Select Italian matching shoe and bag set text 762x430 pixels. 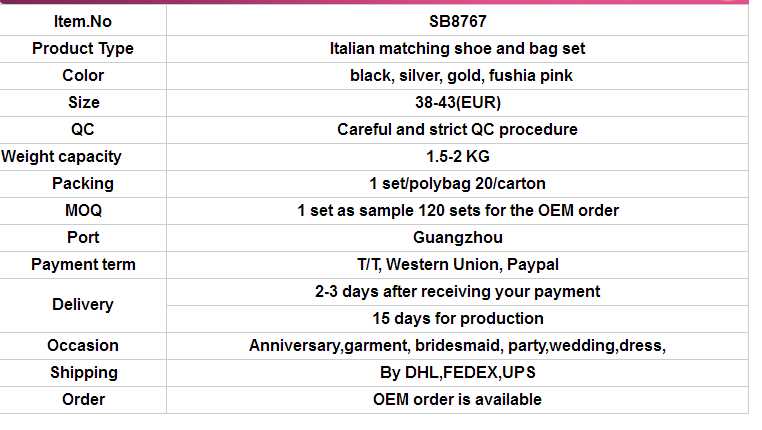point(457,48)
